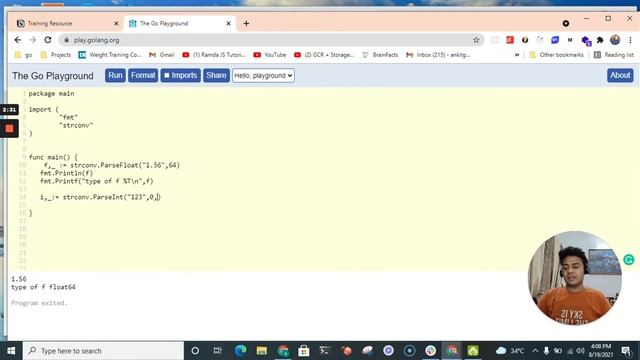This screenshot has width=640, height=360.
Task: Open the go bookmarks folder
Action: pyautogui.click(x=23, y=55)
